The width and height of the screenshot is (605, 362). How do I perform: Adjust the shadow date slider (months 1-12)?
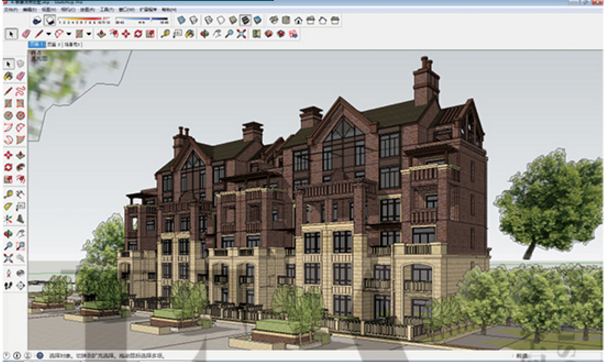coord(84,20)
